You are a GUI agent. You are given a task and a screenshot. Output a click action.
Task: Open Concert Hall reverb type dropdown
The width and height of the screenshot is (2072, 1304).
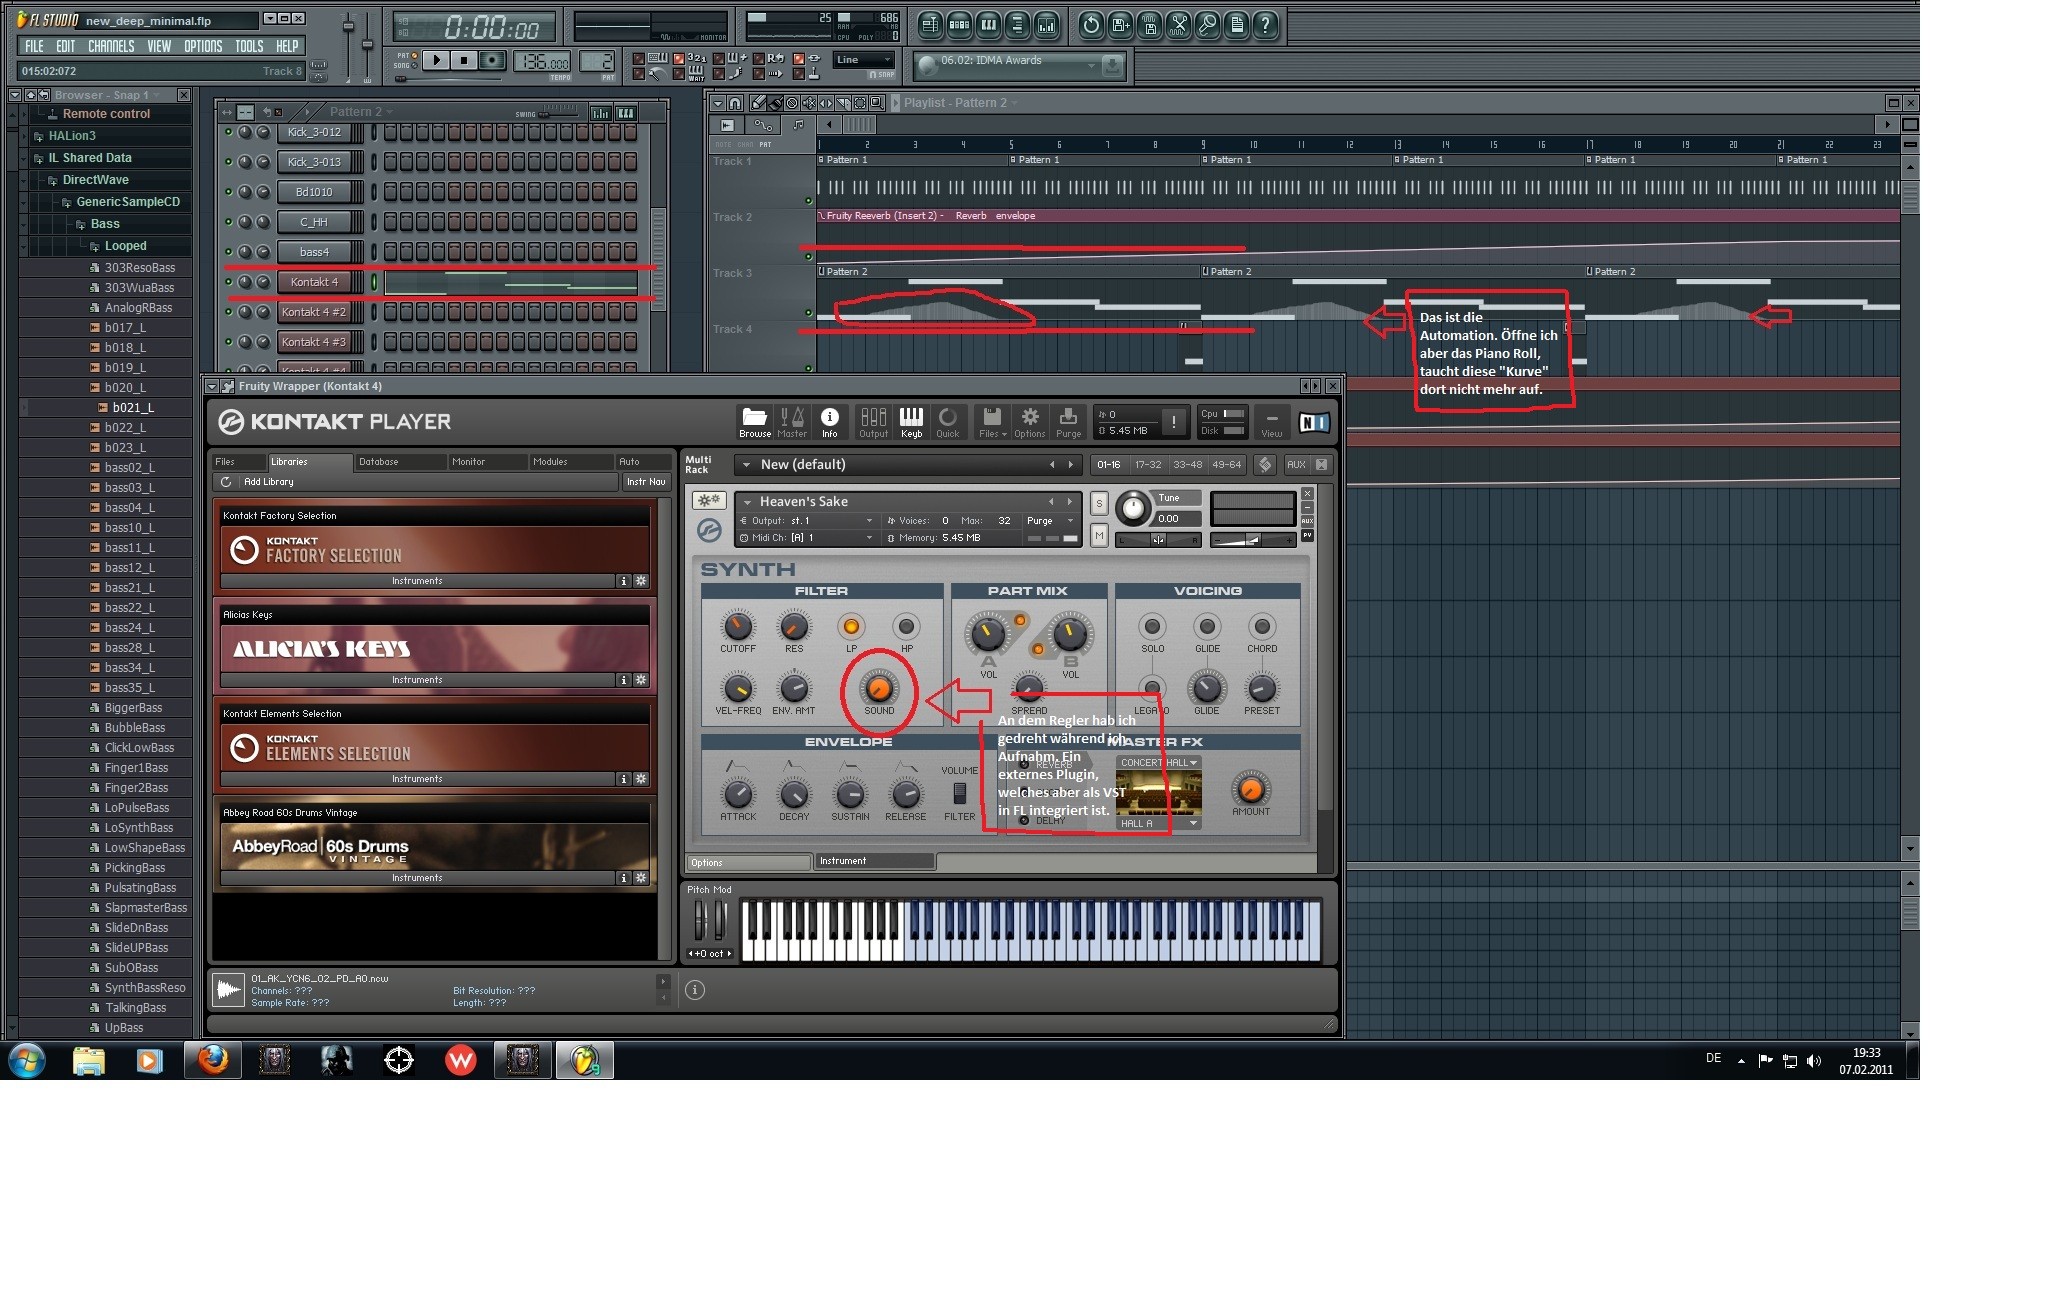click(1158, 763)
